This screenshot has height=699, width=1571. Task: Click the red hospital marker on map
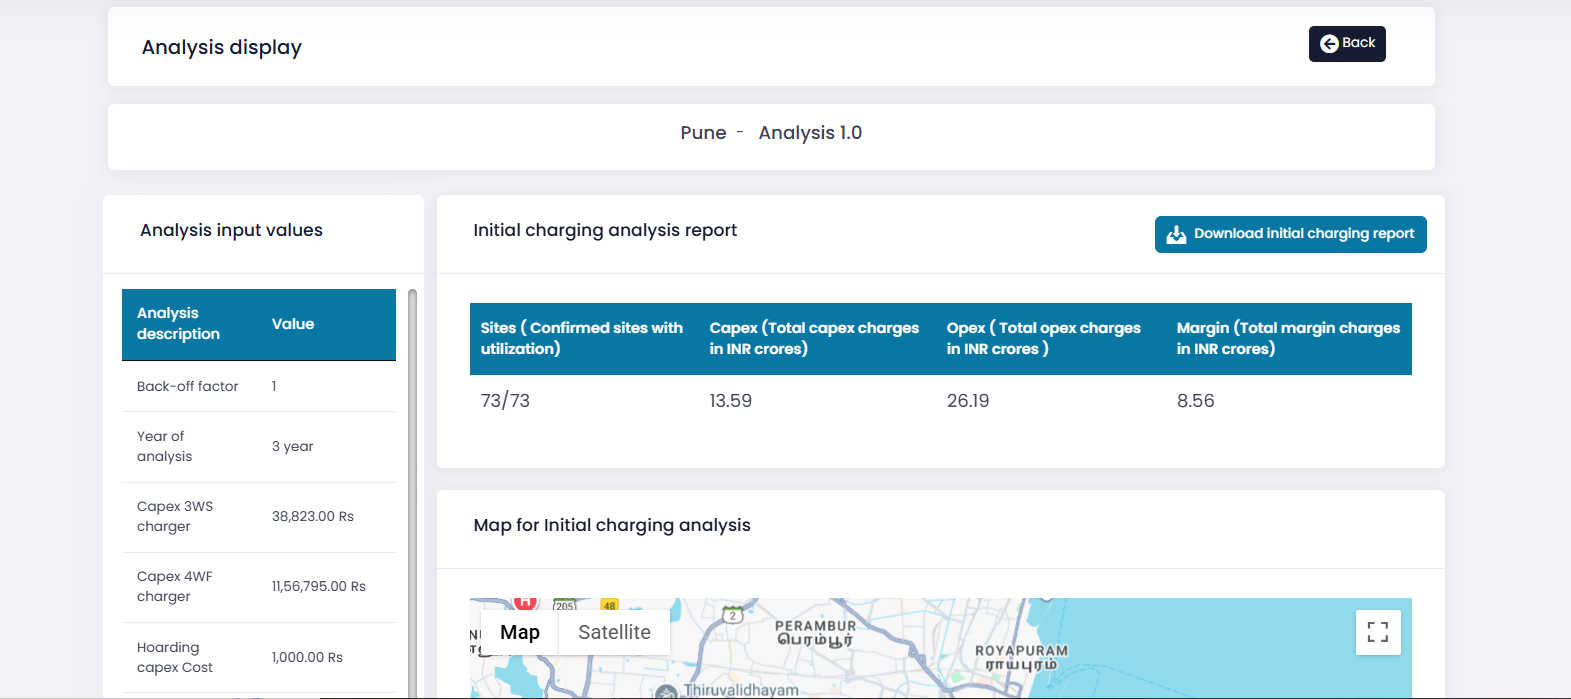tap(525, 602)
